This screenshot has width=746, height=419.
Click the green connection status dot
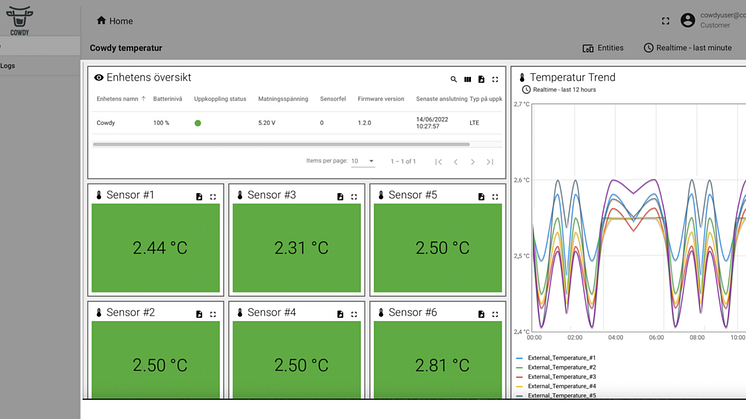[x=198, y=123]
